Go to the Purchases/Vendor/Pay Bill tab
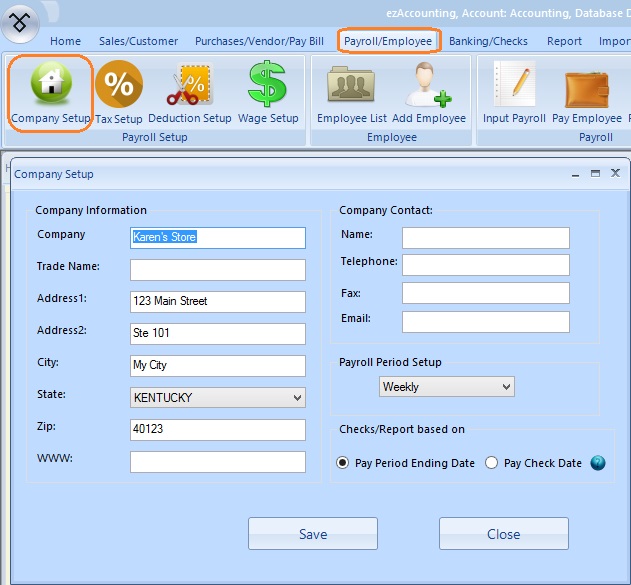631x585 pixels. click(x=260, y=41)
